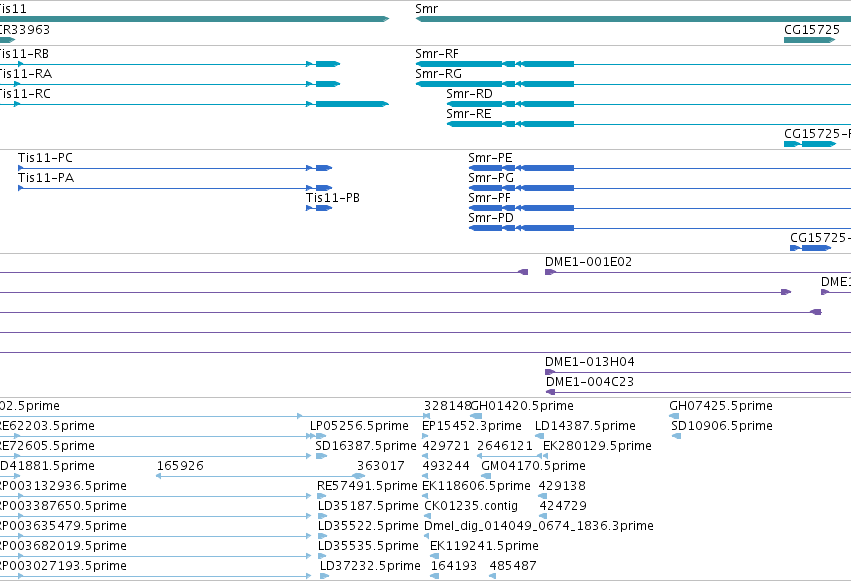Select the Dmel_dig_014049_0674_1836.3prime label
This screenshot has height=581, width=851.
coord(539,526)
